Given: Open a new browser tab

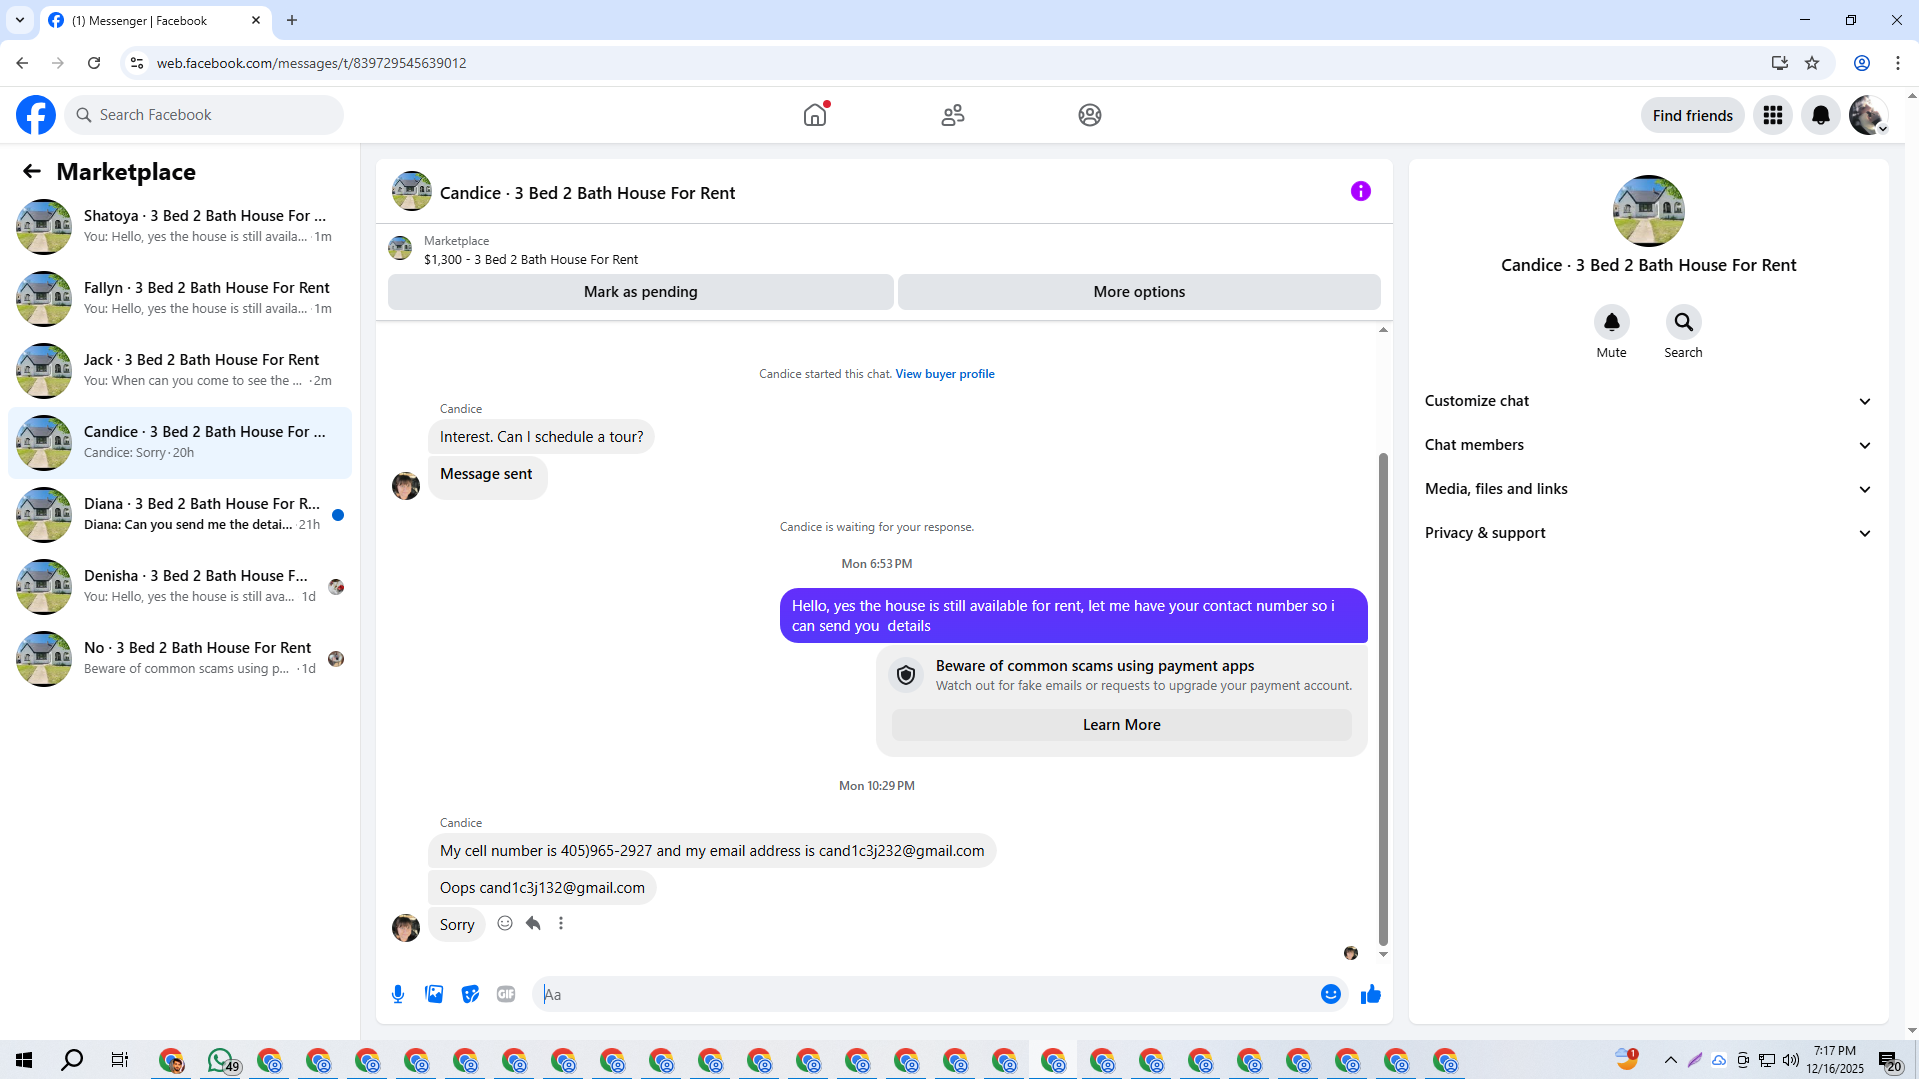Looking at the screenshot, I should point(292,20).
